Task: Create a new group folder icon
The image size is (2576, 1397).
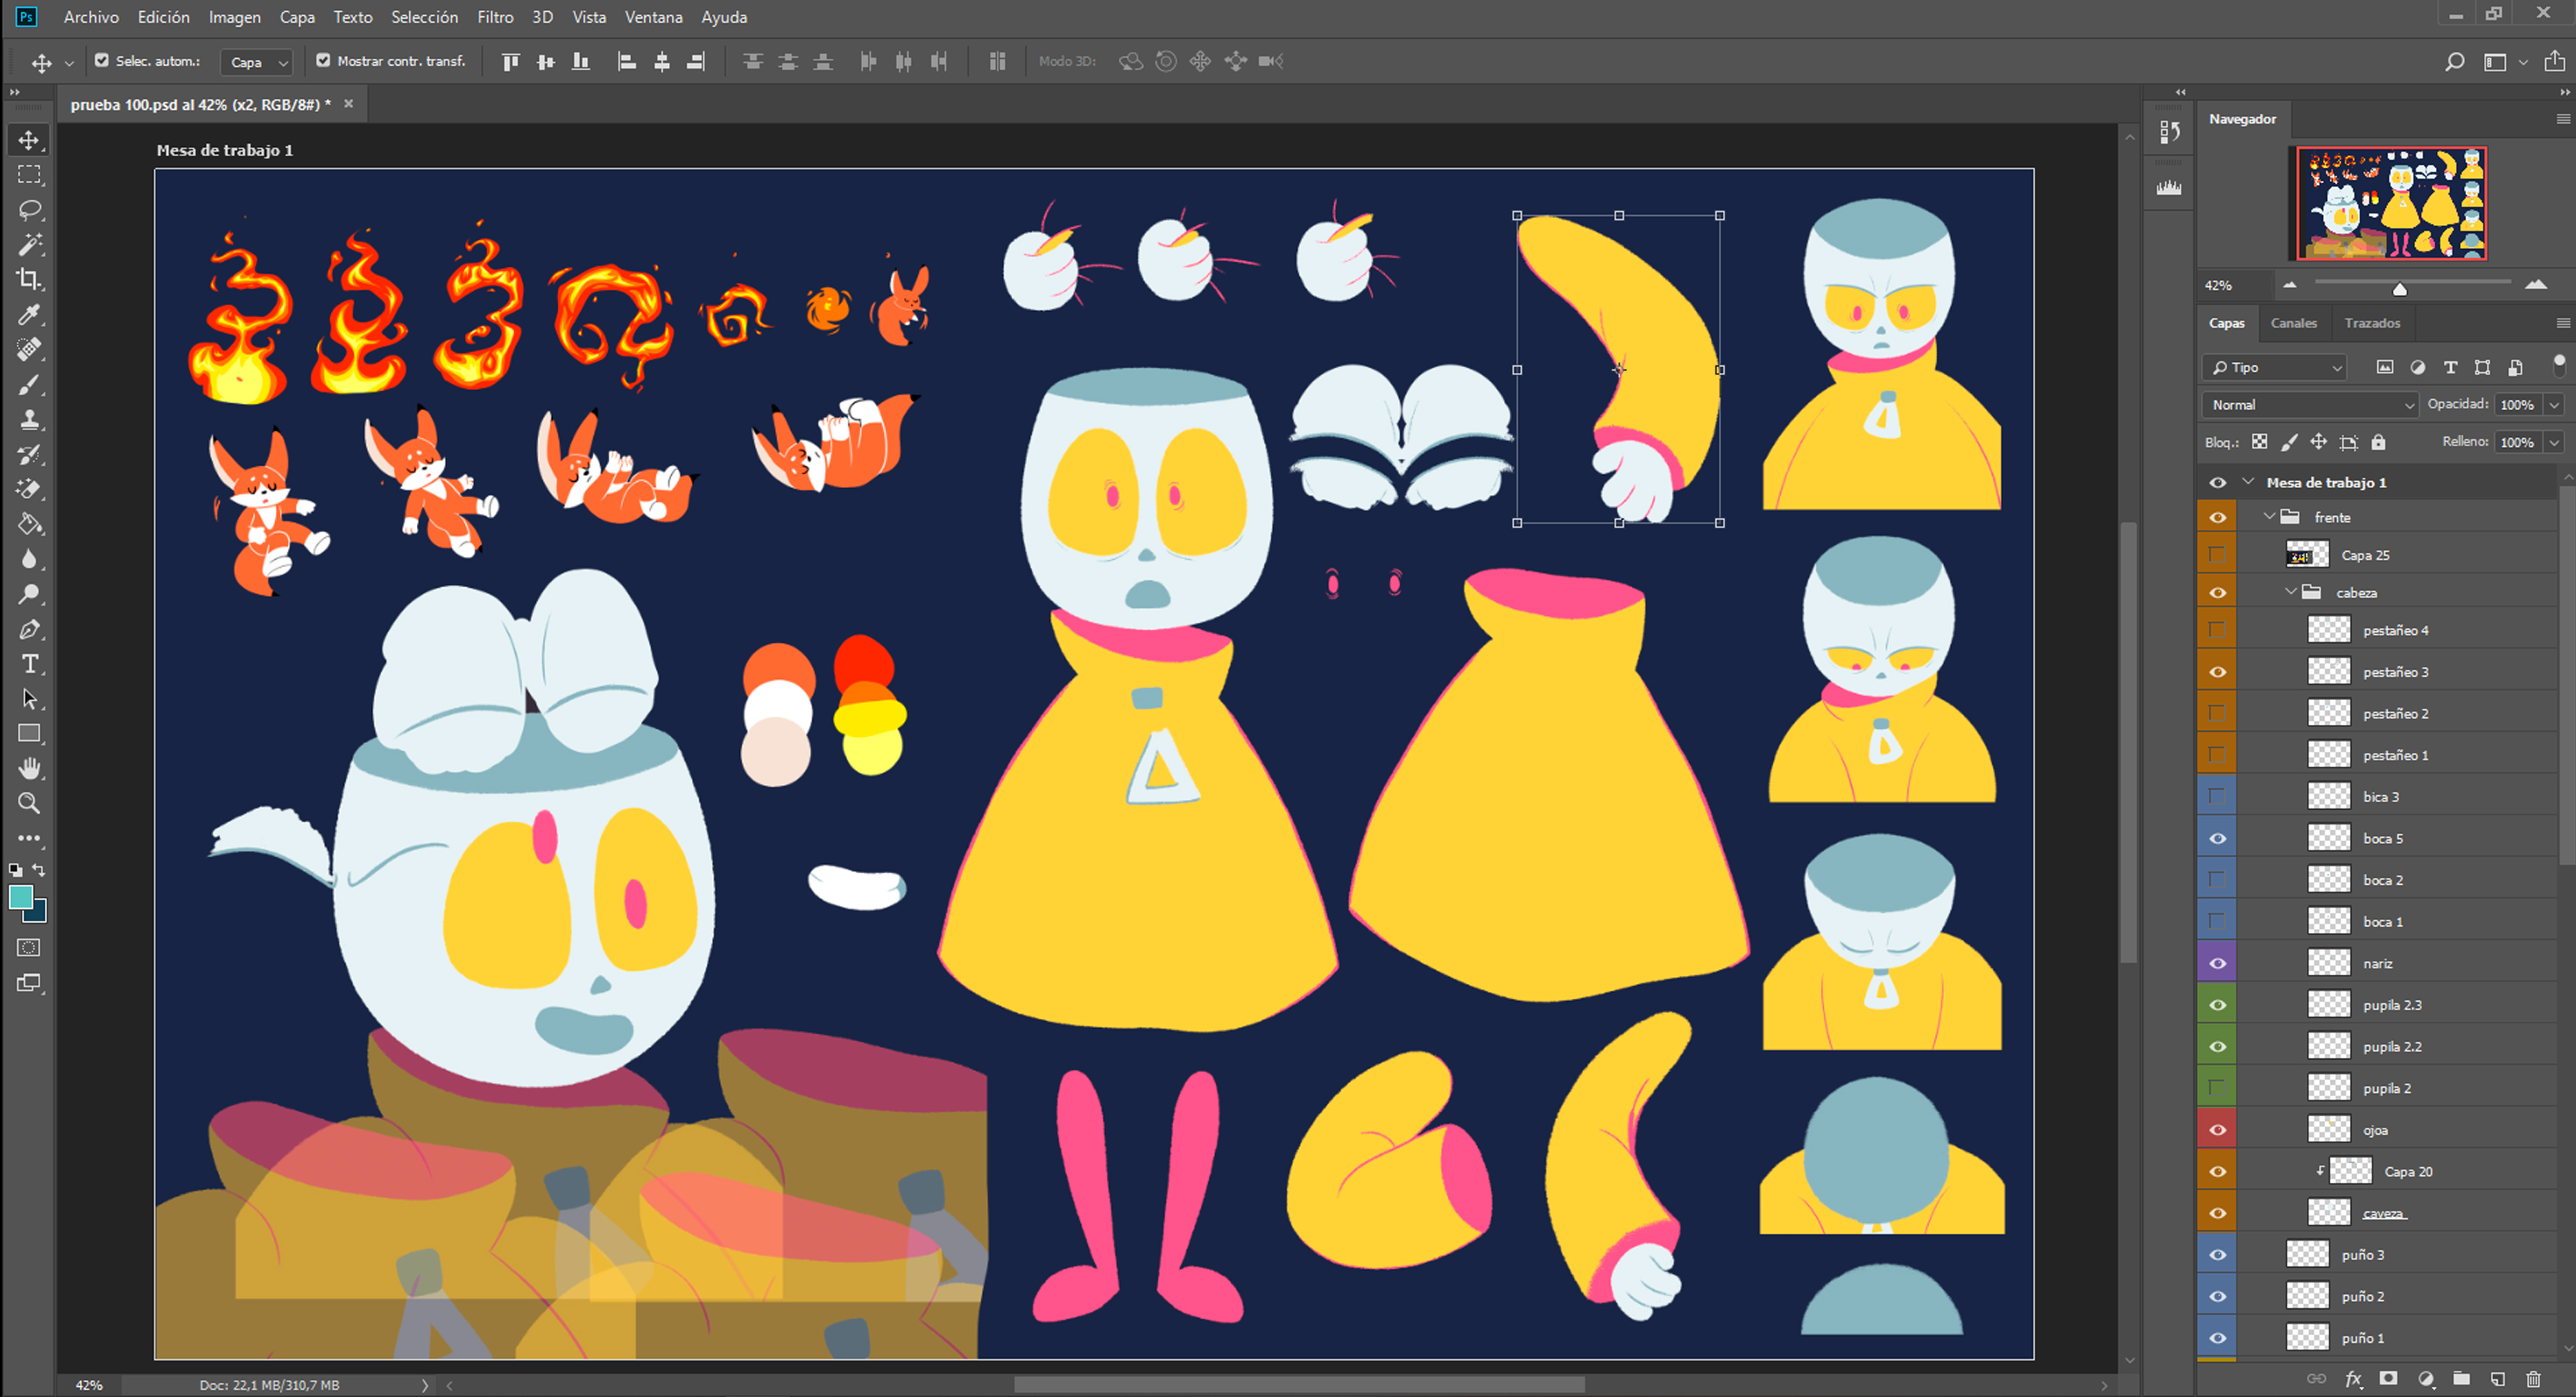Action: (2461, 1379)
